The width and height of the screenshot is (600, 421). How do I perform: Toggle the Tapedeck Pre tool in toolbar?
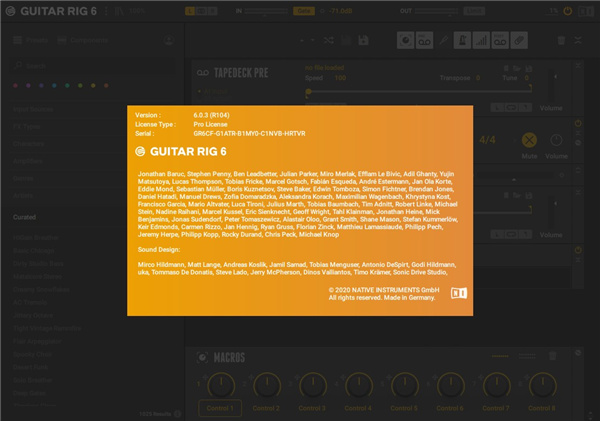pyautogui.click(x=424, y=40)
